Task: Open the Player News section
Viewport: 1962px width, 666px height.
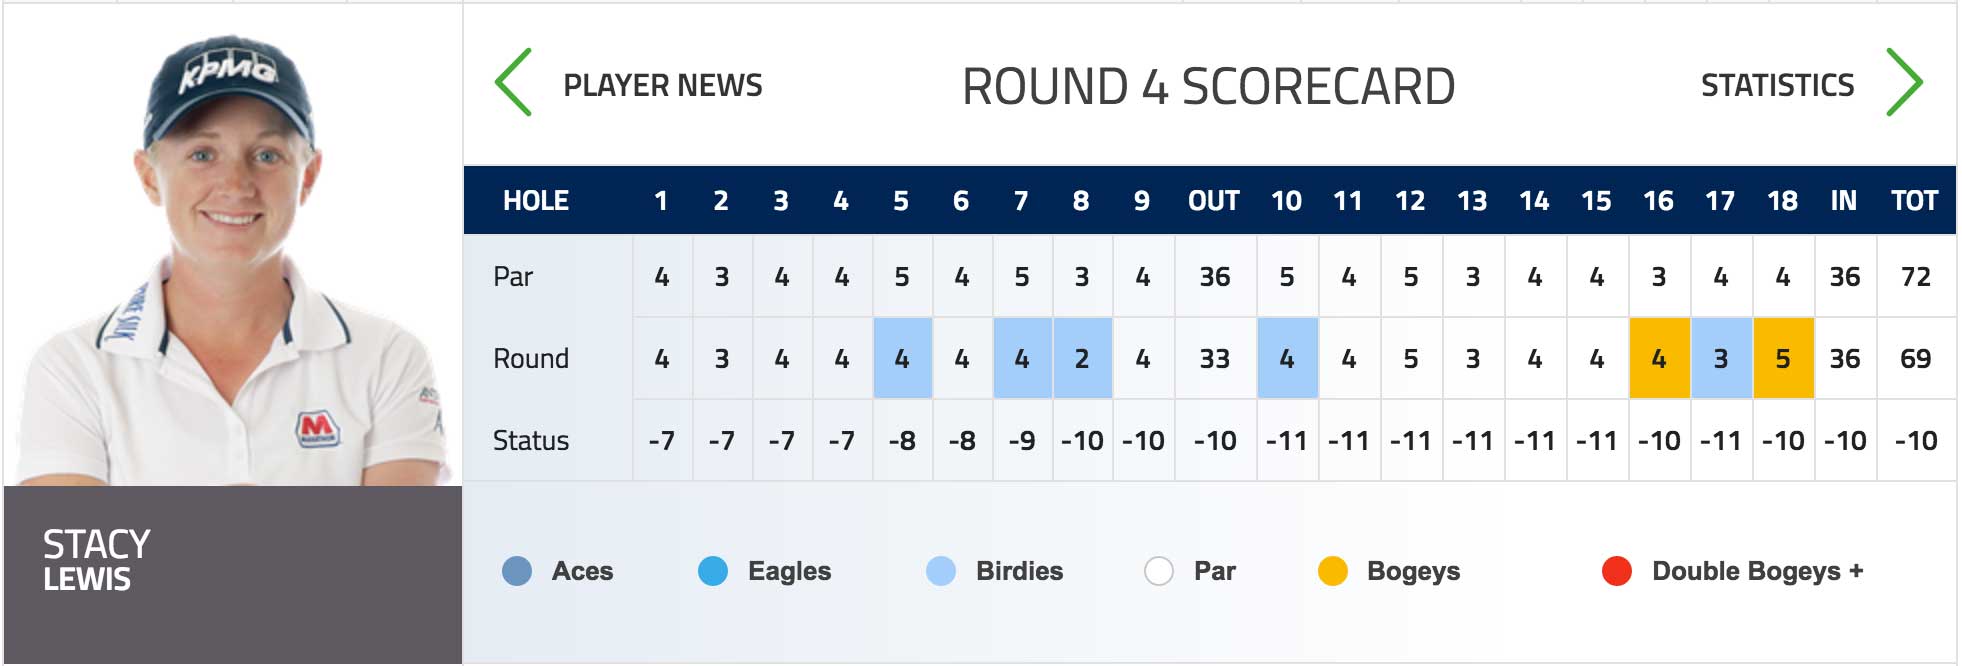Action: [x=662, y=86]
